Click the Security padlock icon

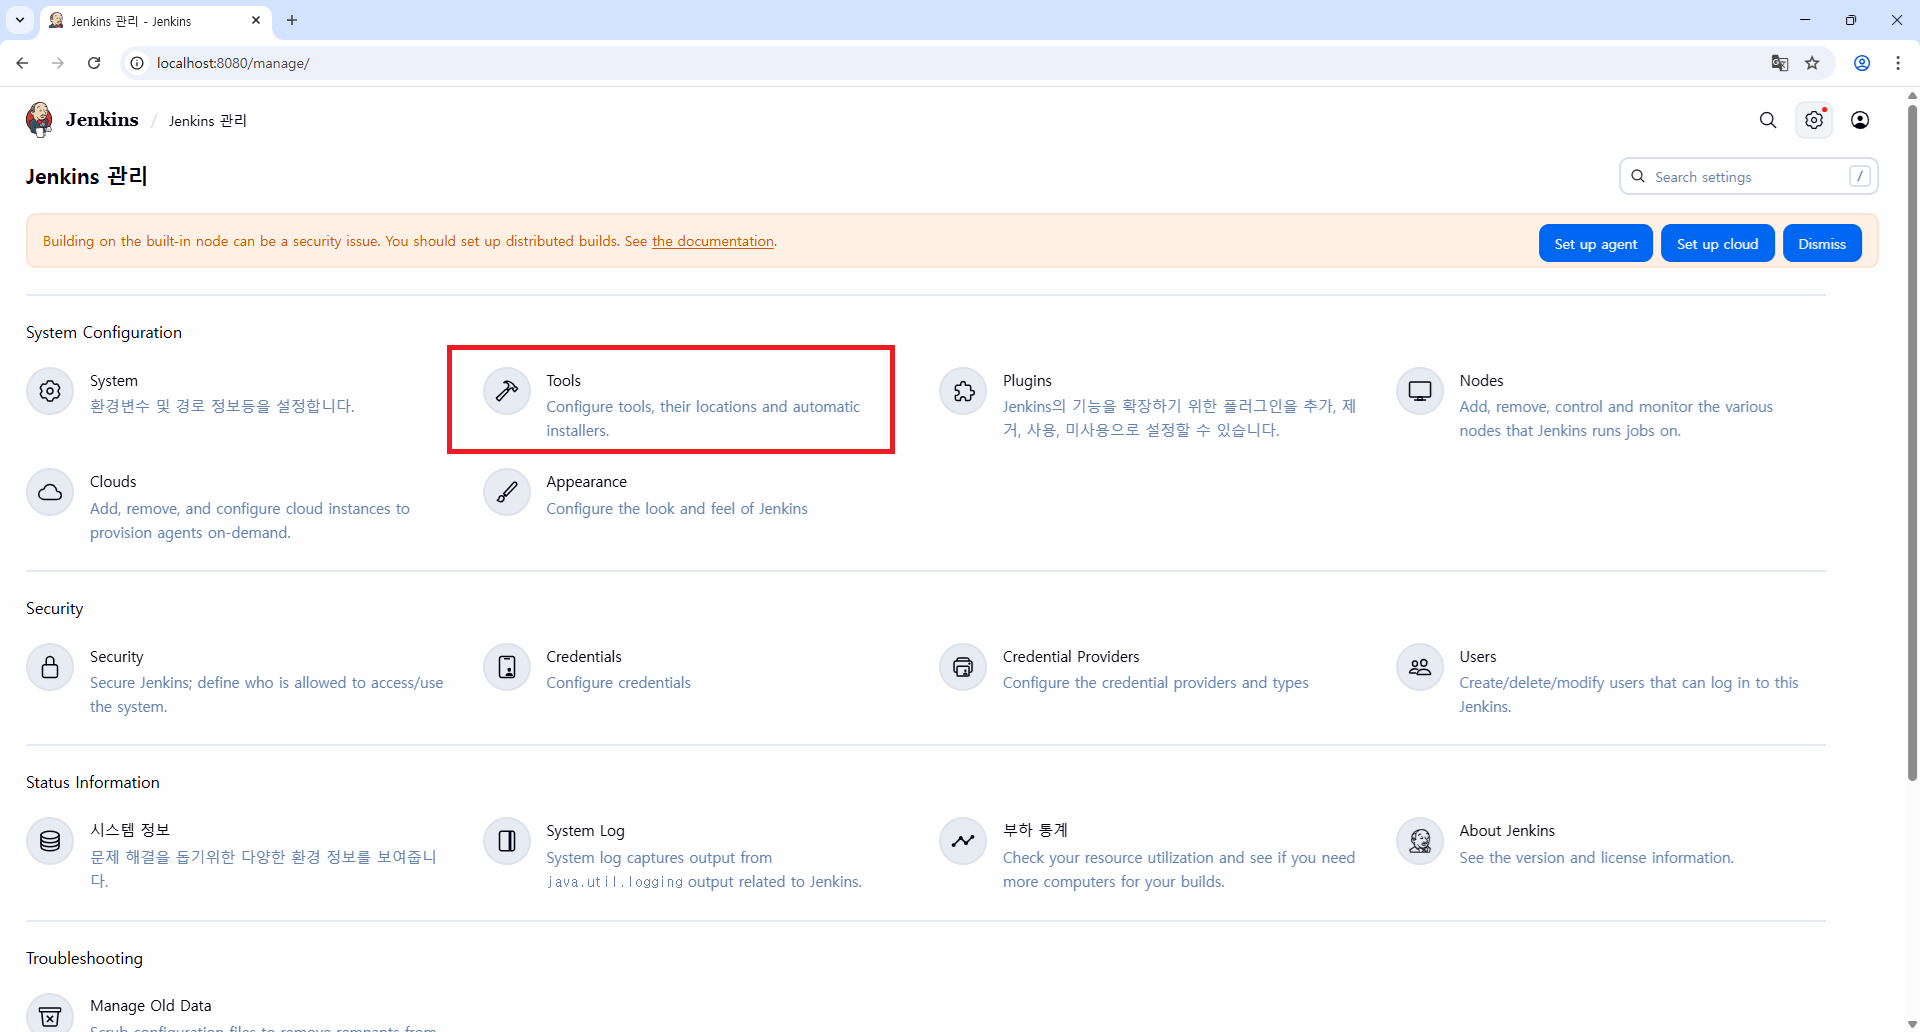click(50, 667)
